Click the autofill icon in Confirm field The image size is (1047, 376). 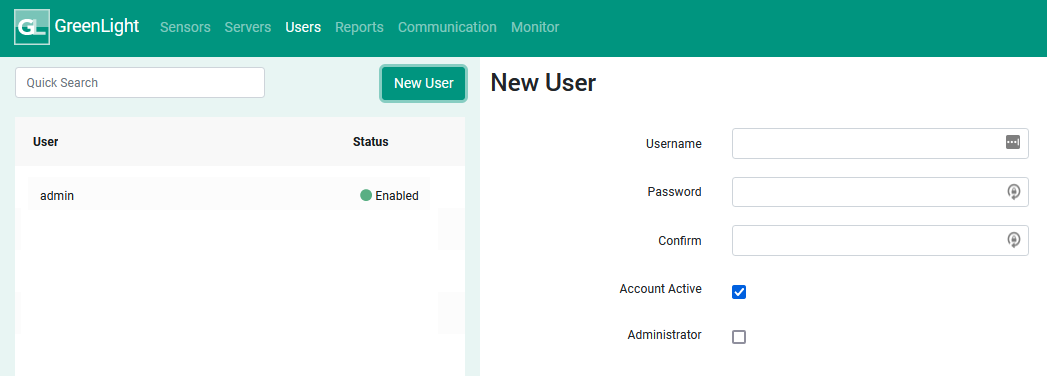pos(1014,240)
